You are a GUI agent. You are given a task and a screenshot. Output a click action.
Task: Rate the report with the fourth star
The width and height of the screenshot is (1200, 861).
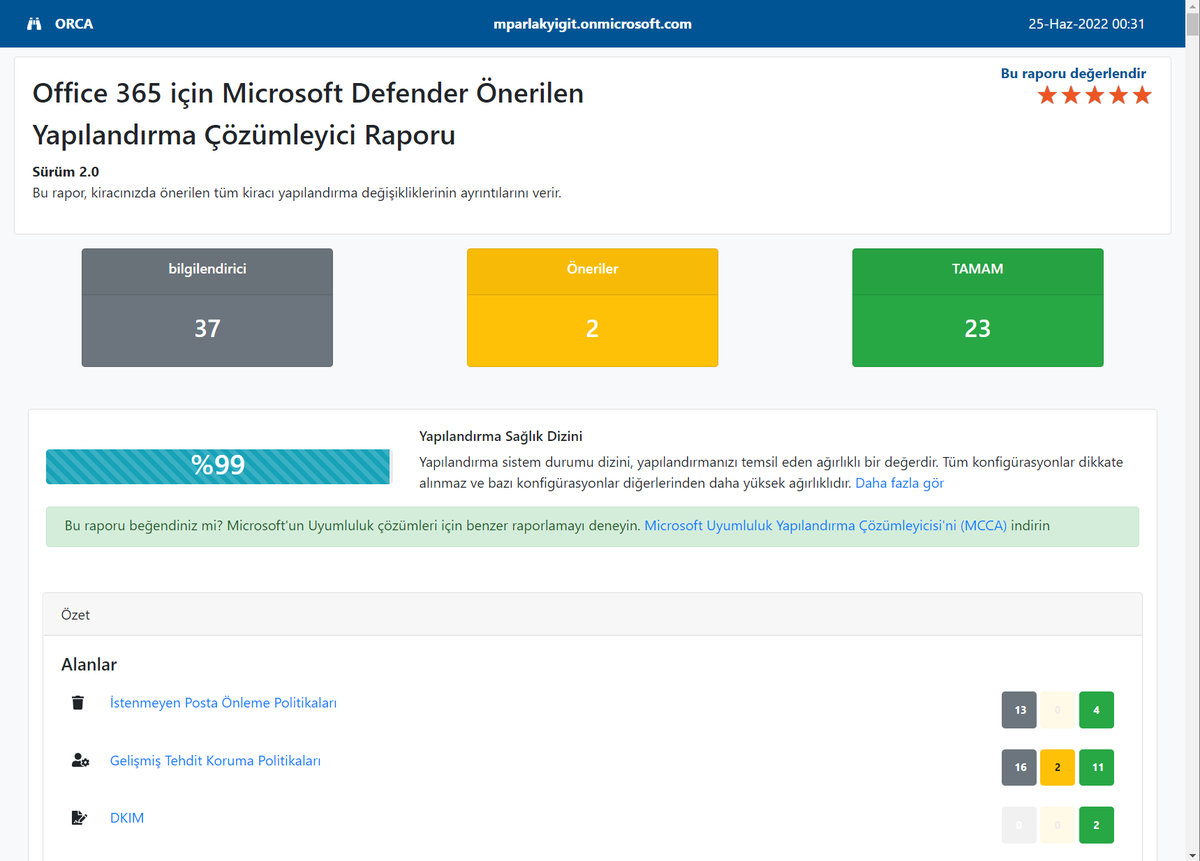click(1118, 95)
